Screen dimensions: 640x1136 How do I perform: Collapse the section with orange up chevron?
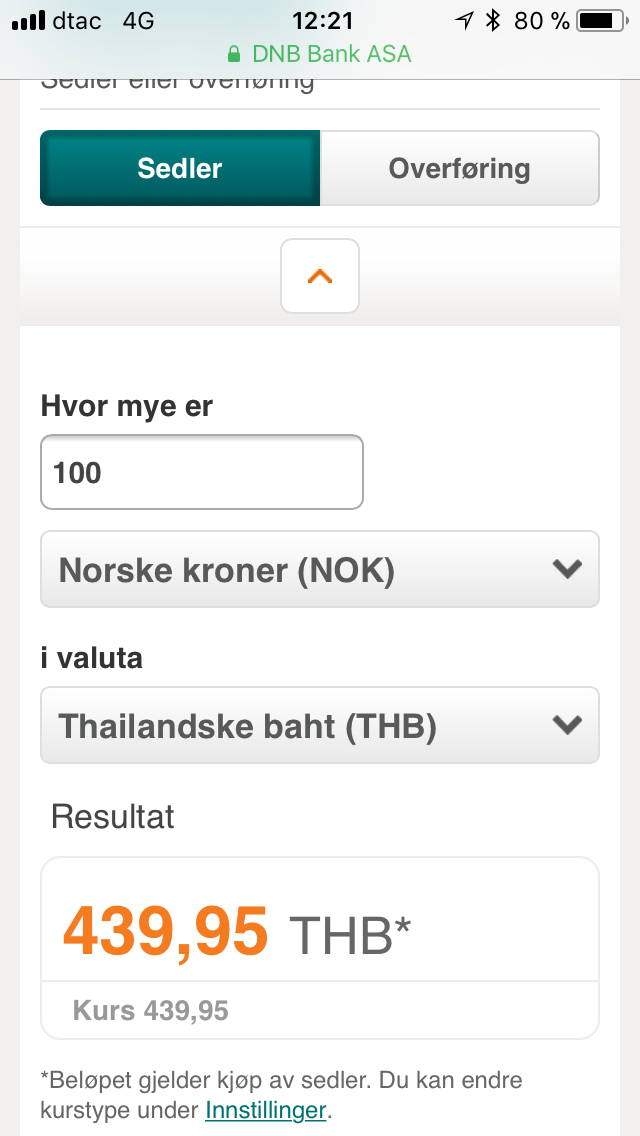320,276
